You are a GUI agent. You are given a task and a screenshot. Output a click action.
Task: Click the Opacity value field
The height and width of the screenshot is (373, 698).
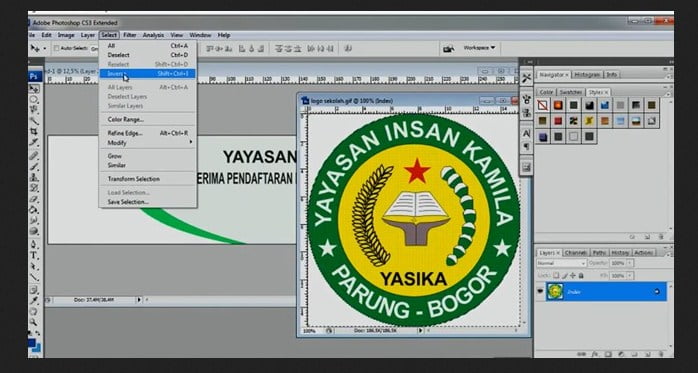coord(617,264)
